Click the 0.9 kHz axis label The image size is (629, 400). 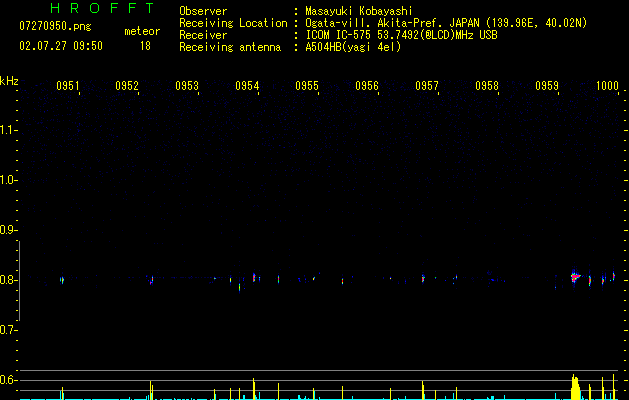[x=7, y=230]
